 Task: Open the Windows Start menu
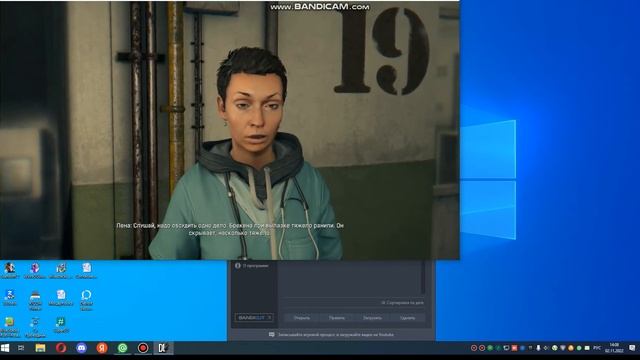(5, 348)
